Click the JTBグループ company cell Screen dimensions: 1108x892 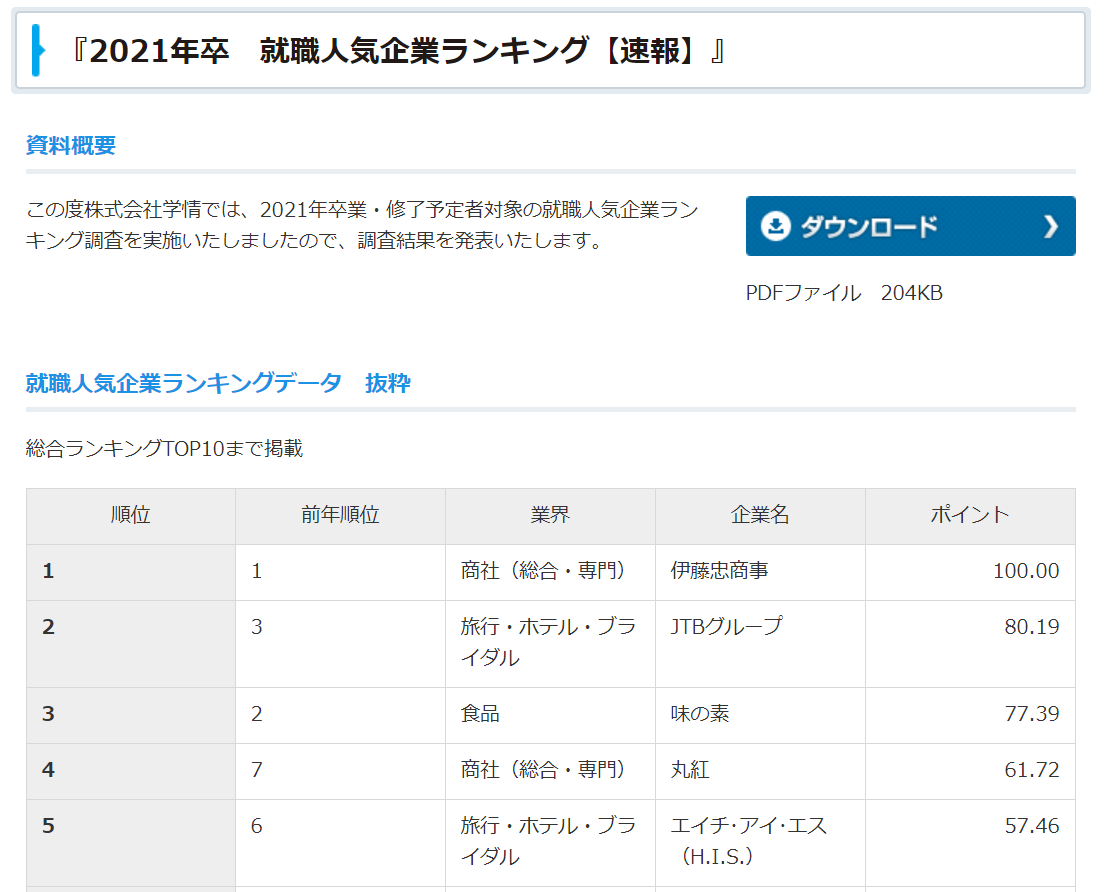760,644
